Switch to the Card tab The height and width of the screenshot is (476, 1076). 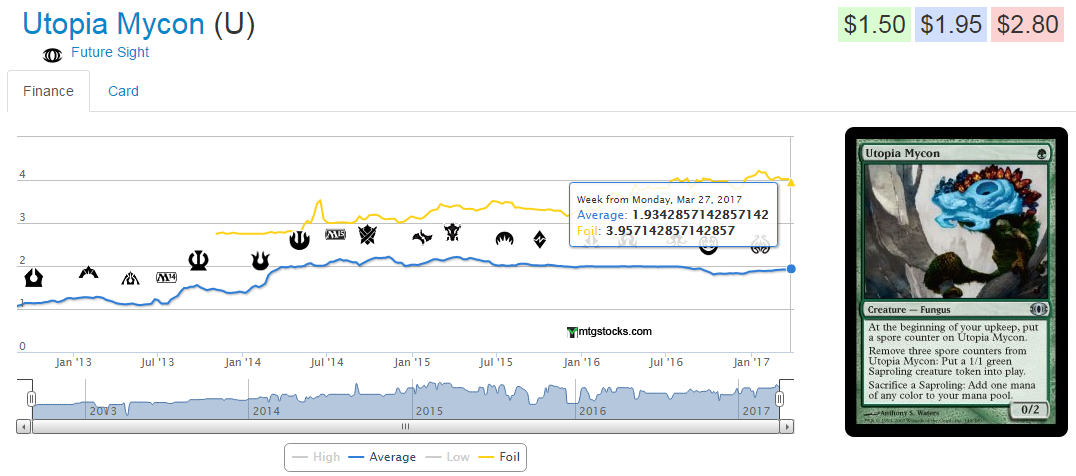(x=124, y=91)
